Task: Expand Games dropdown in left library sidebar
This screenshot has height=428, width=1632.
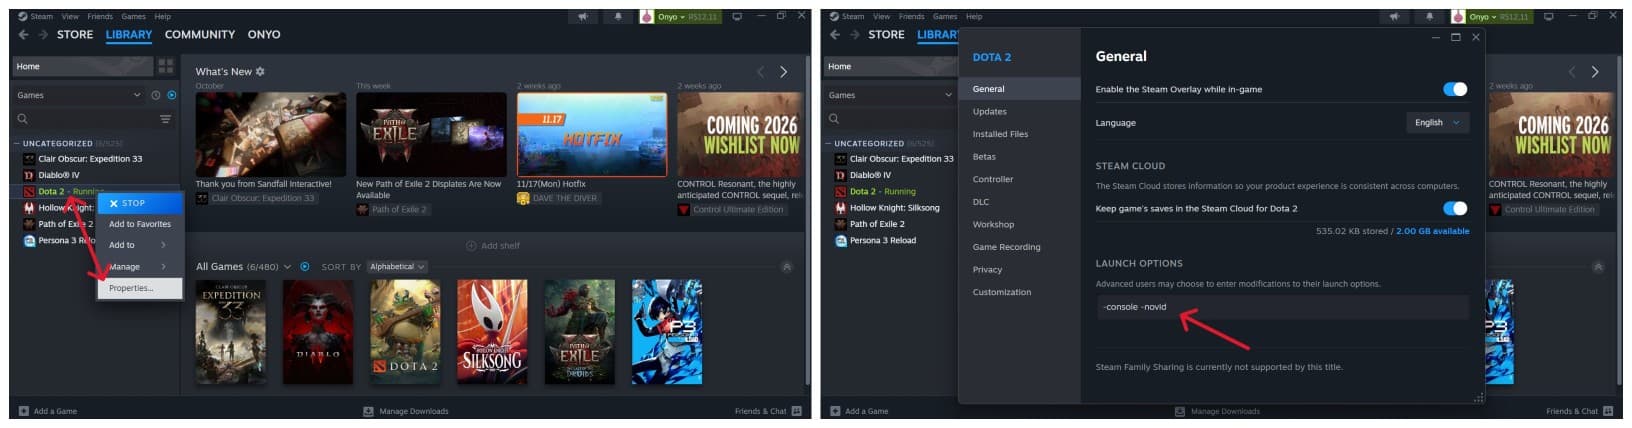Action: pyautogui.click(x=79, y=95)
